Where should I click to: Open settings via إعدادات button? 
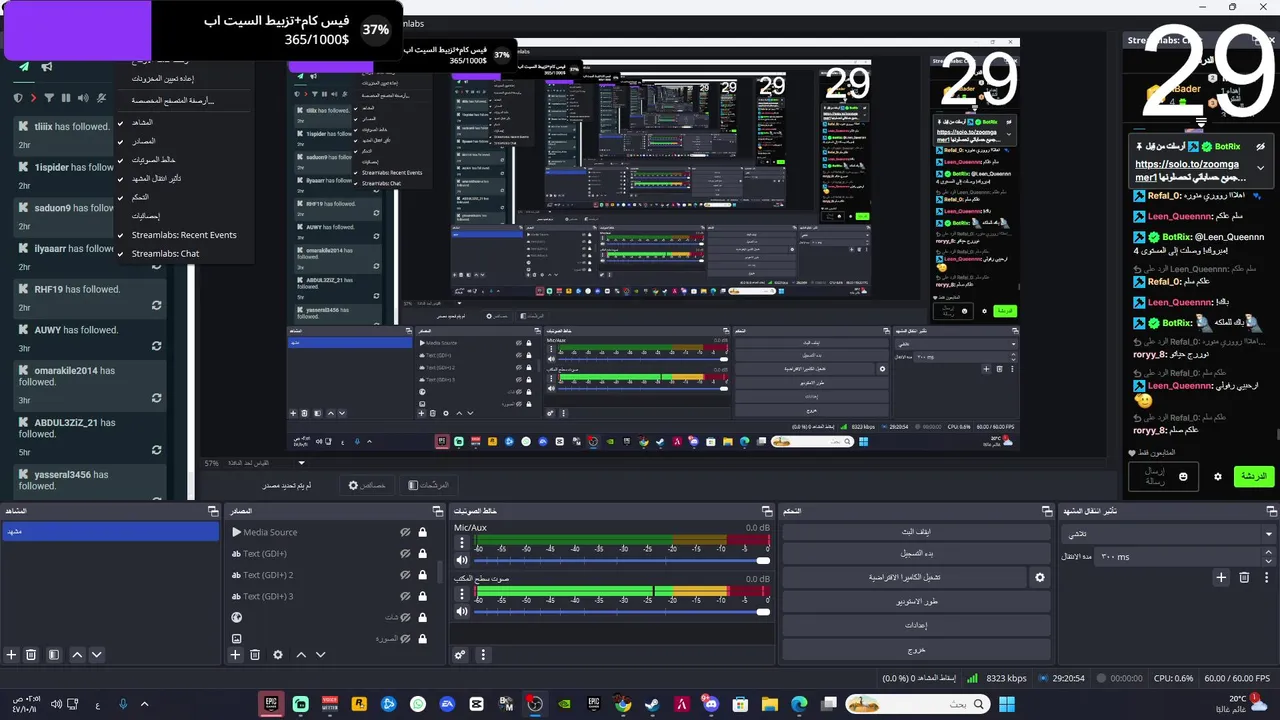[916, 625]
